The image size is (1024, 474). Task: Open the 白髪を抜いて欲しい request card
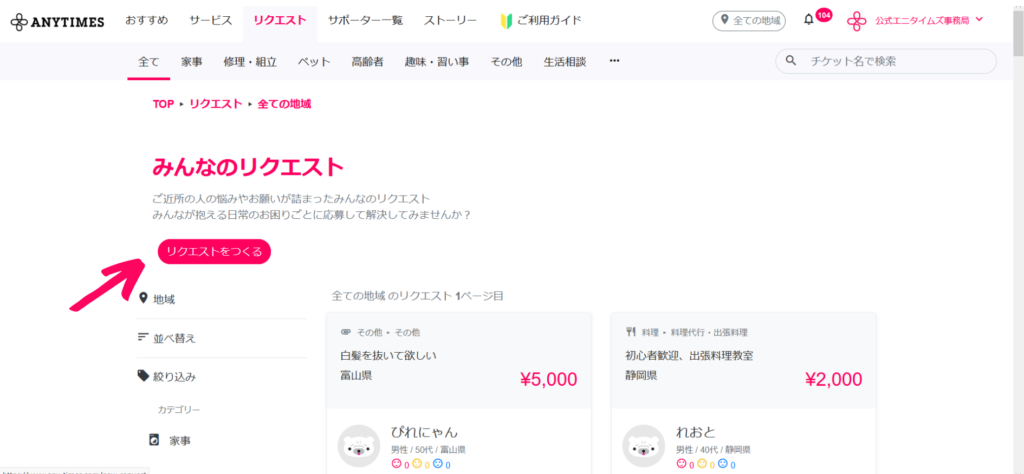point(388,355)
